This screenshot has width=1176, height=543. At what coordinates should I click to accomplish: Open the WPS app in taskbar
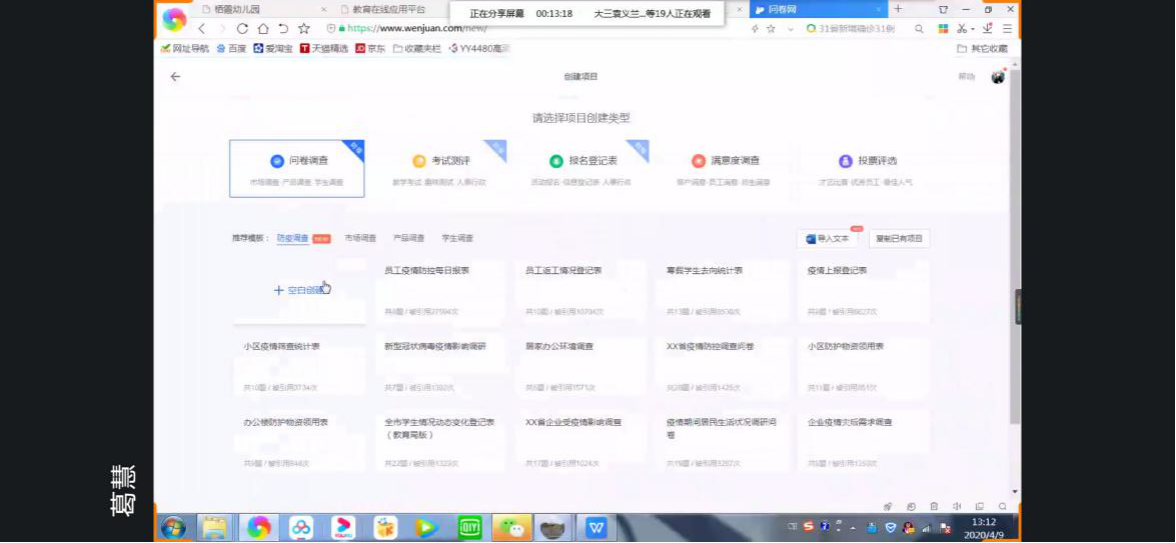597,527
